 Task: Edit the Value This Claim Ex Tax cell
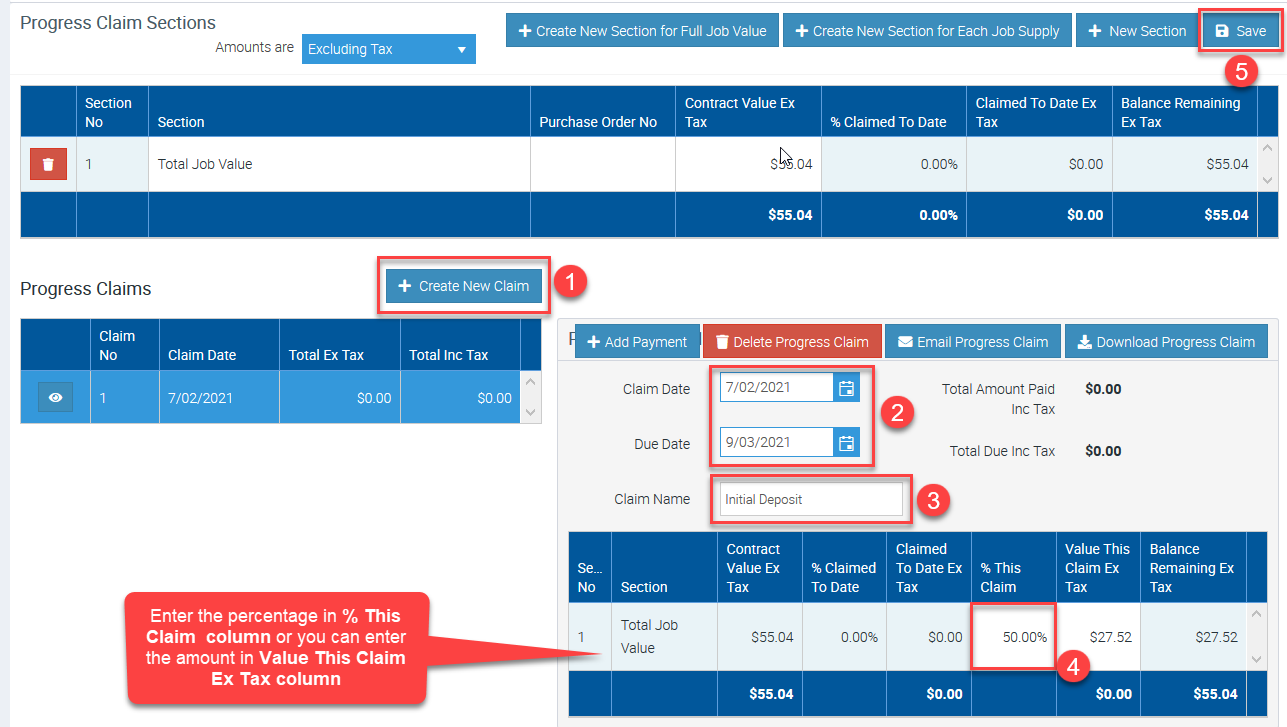[x=1097, y=637]
